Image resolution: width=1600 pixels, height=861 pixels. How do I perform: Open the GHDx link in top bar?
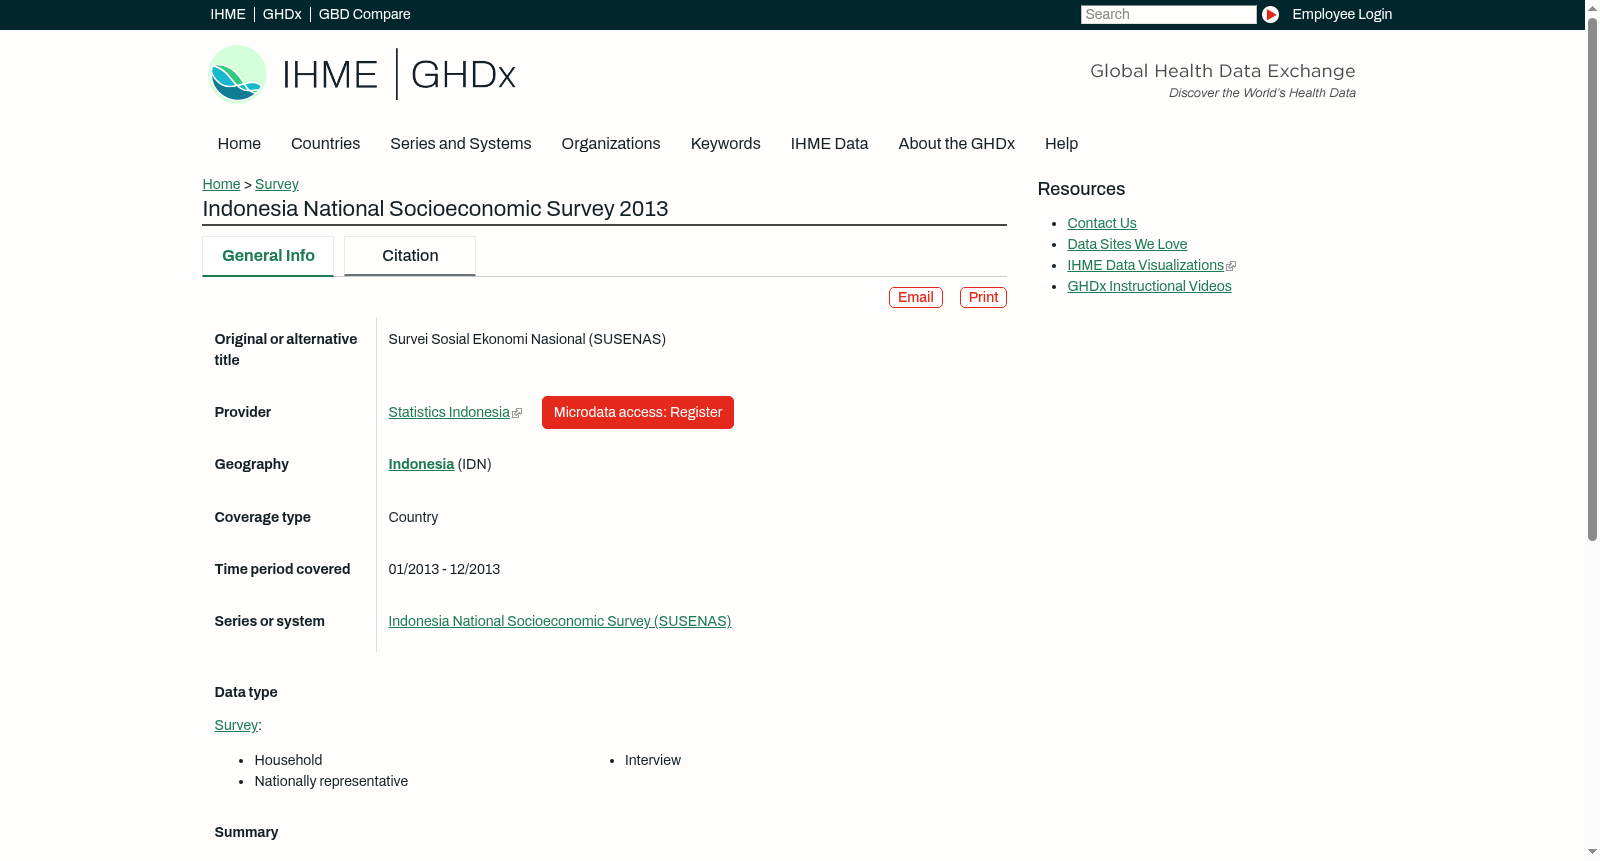(x=282, y=14)
